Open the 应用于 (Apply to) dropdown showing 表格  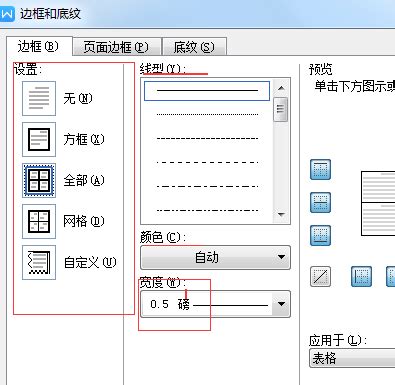click(x=352, y=358)
